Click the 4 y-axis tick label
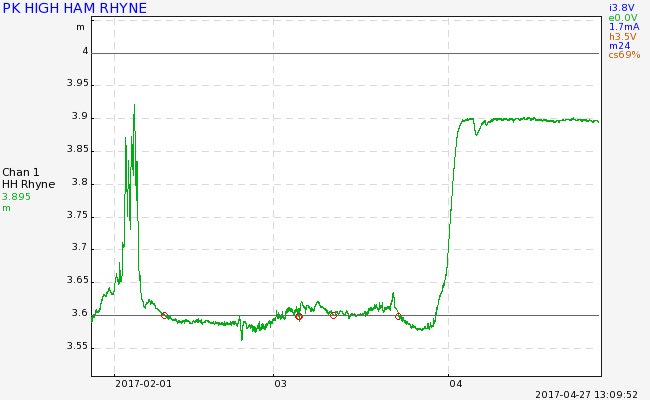Viewport: 650px width, 400px height. (85, 51)
